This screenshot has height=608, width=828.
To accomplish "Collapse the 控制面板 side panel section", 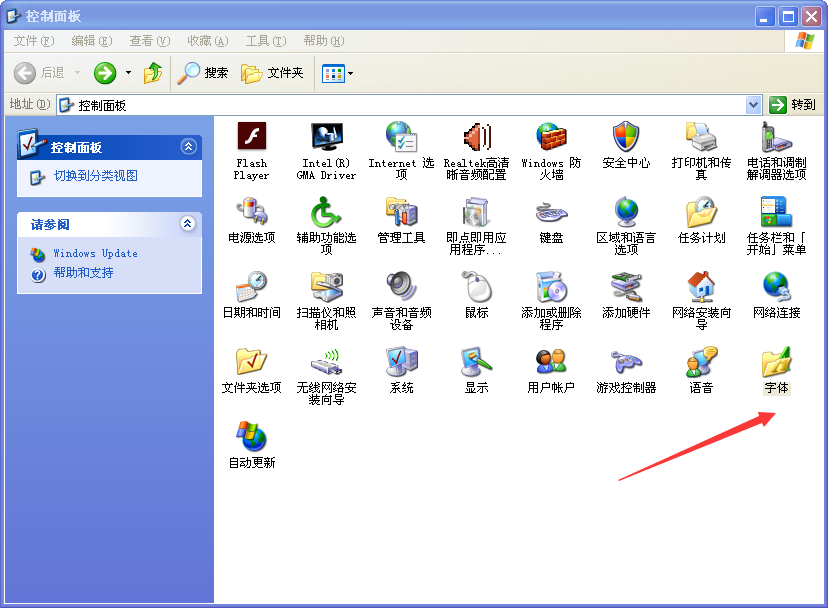I will pyautogui.click(x=189, y=146).
